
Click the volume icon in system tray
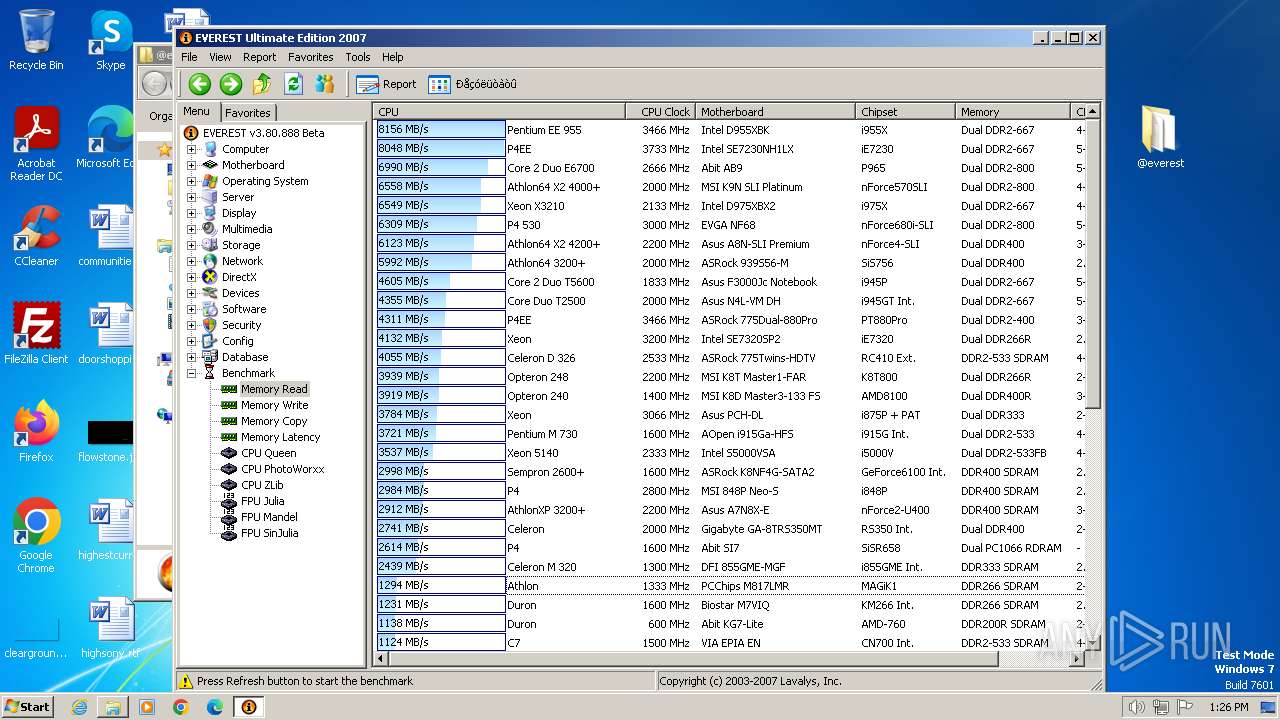1136,707
